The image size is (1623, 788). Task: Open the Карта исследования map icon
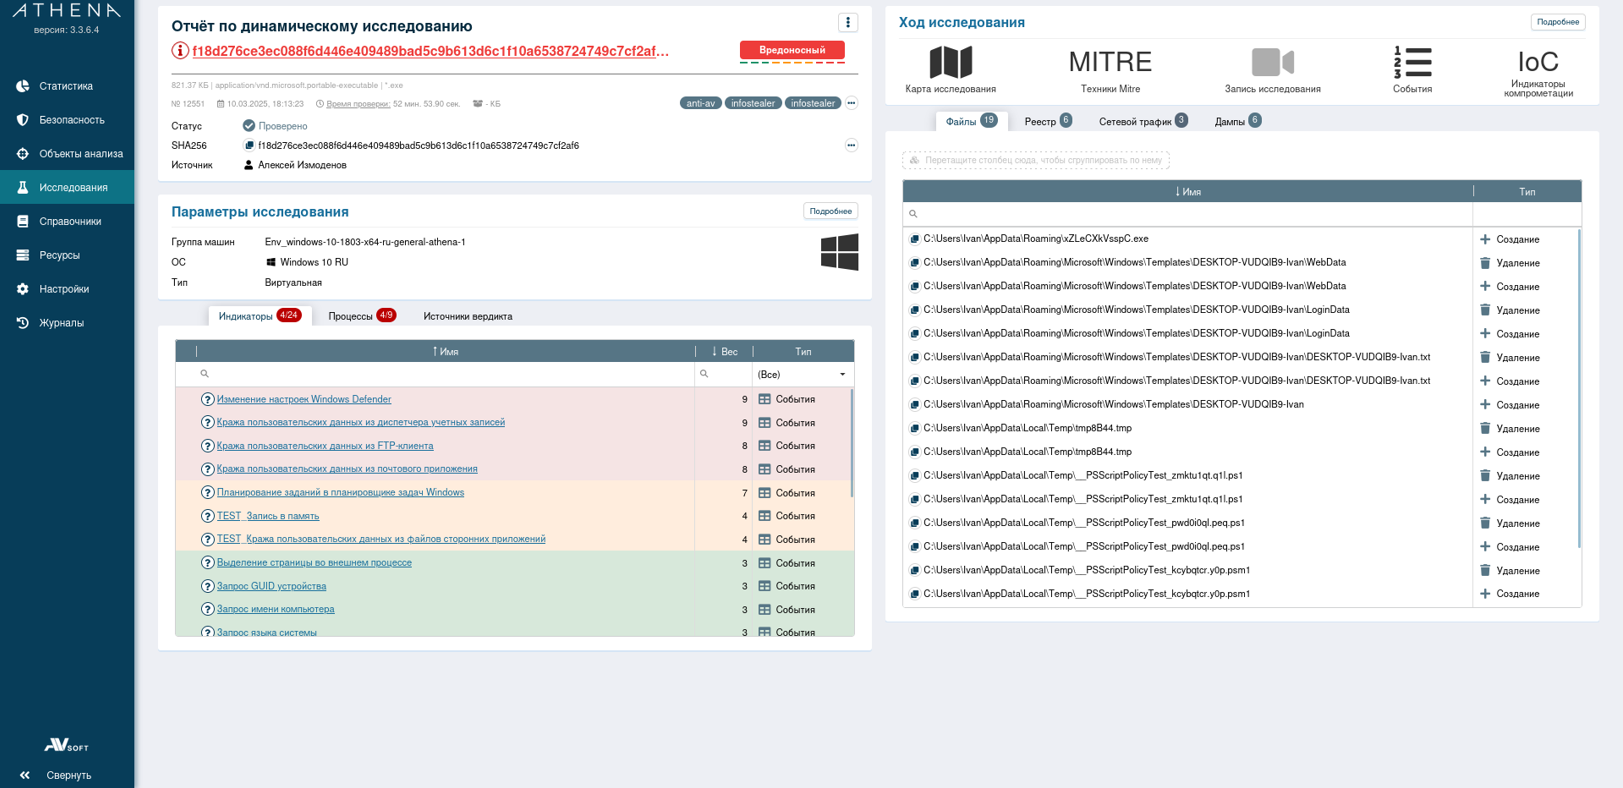(x=950, y=63)
